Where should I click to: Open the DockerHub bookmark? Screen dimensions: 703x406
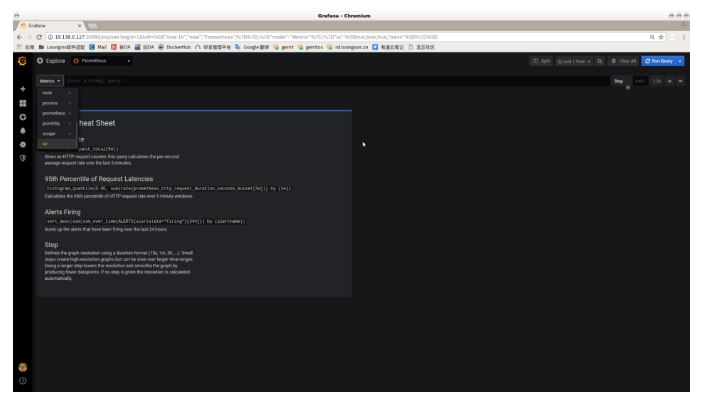[x=175, y=47]
